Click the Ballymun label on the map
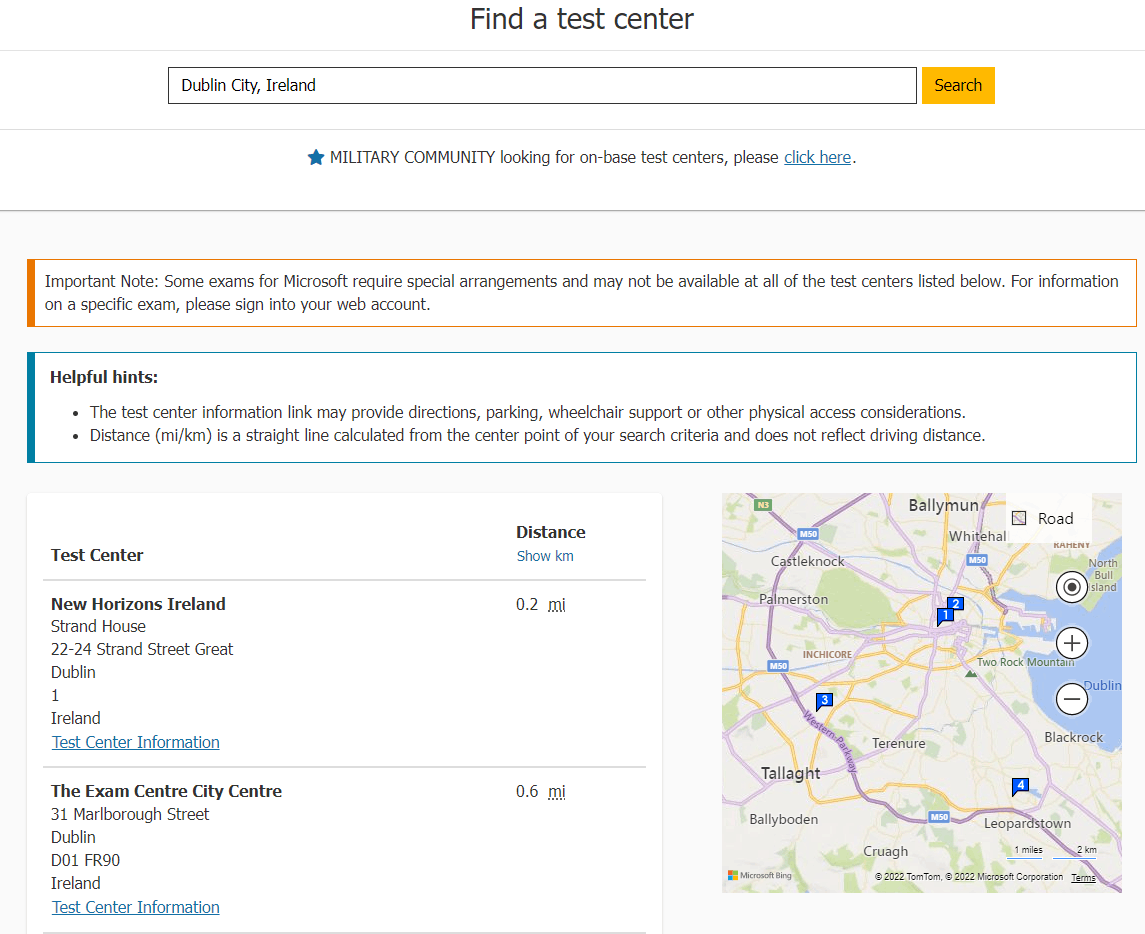The height and width of the screenshot is (934, 1145). (x=943, y=505)
